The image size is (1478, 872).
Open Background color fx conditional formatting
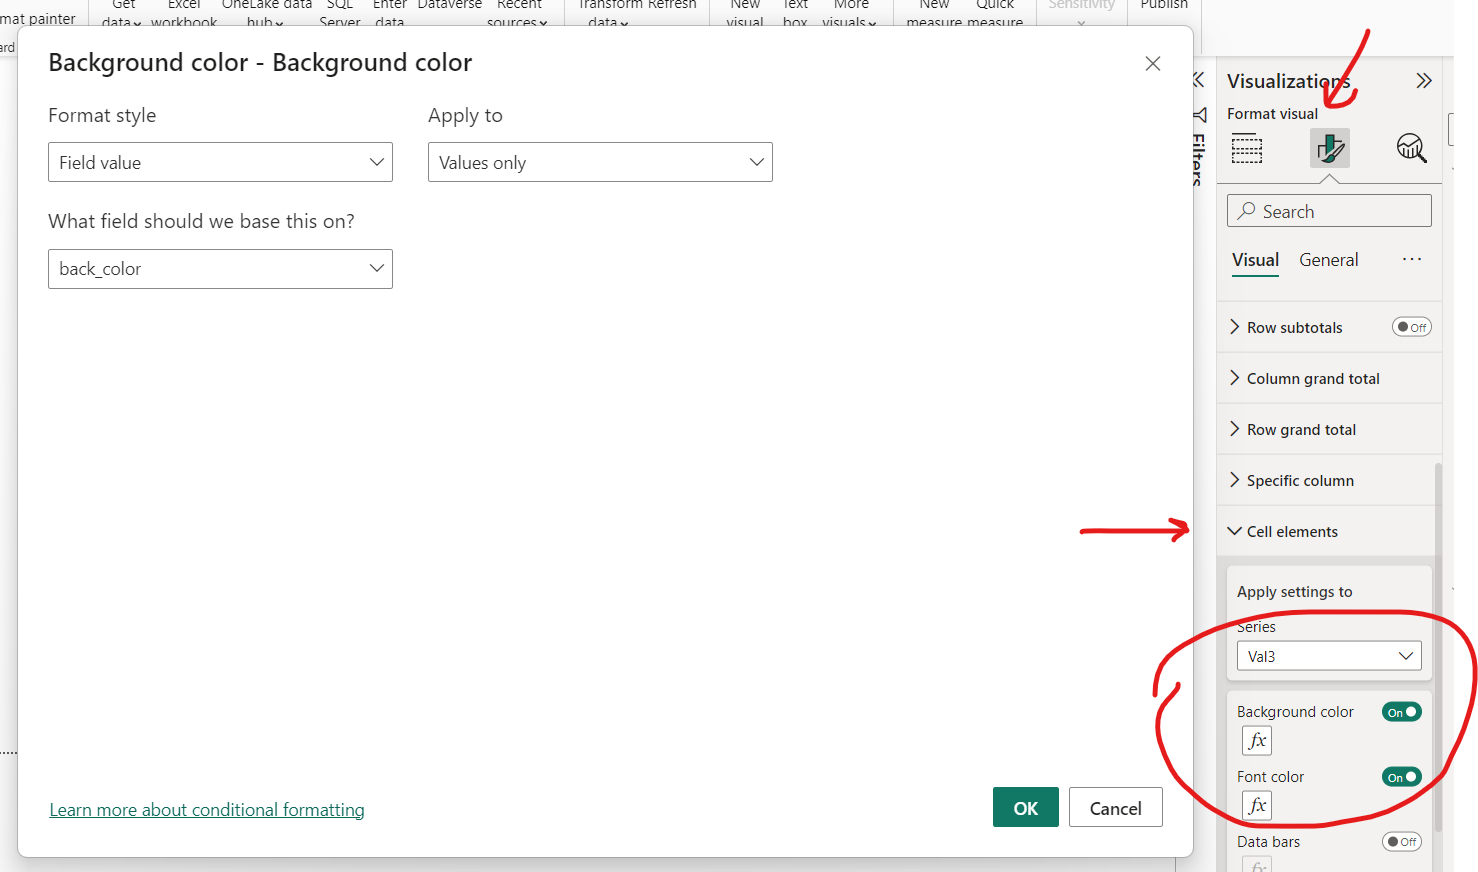[x=1257, y=741]
